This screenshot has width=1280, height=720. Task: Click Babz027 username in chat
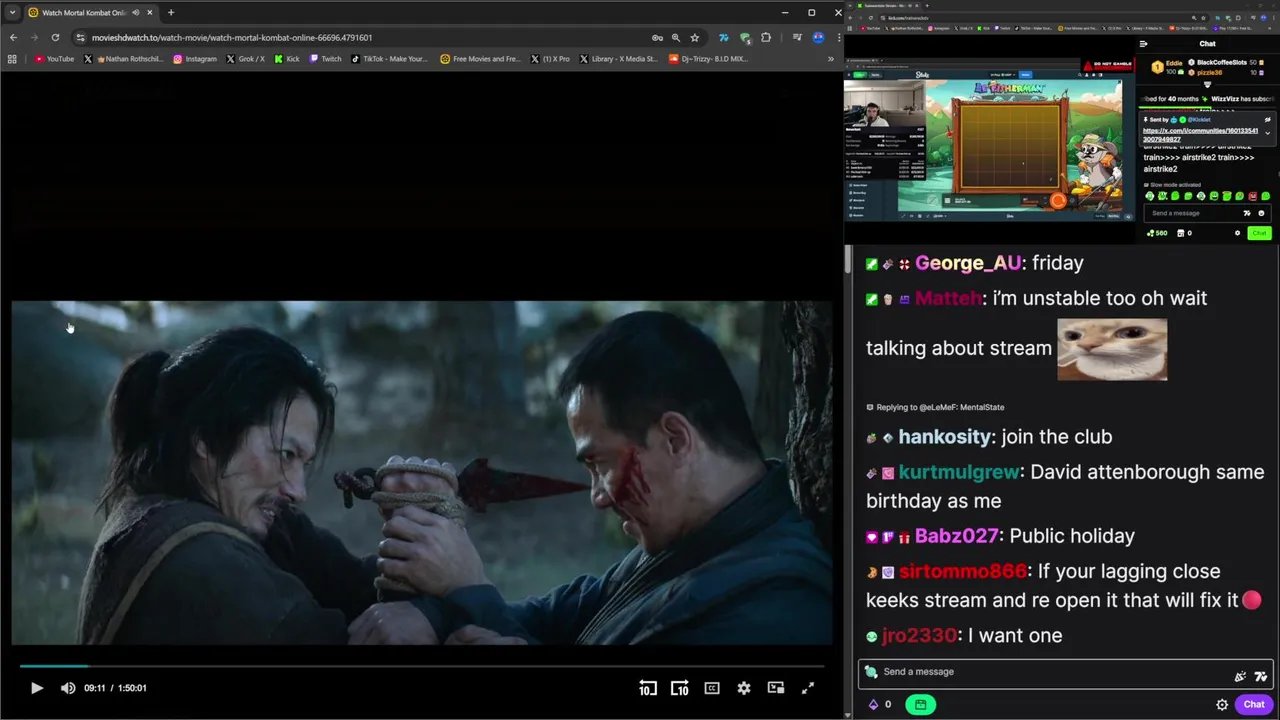point(957,536)
